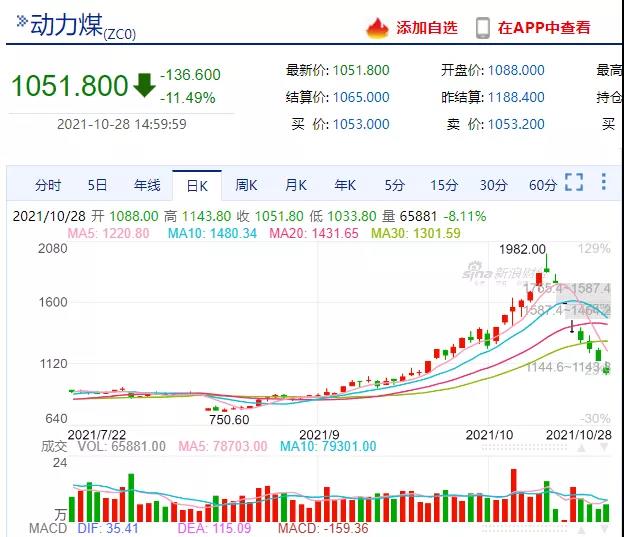Show the 月K monthly chart

(296, 185)
